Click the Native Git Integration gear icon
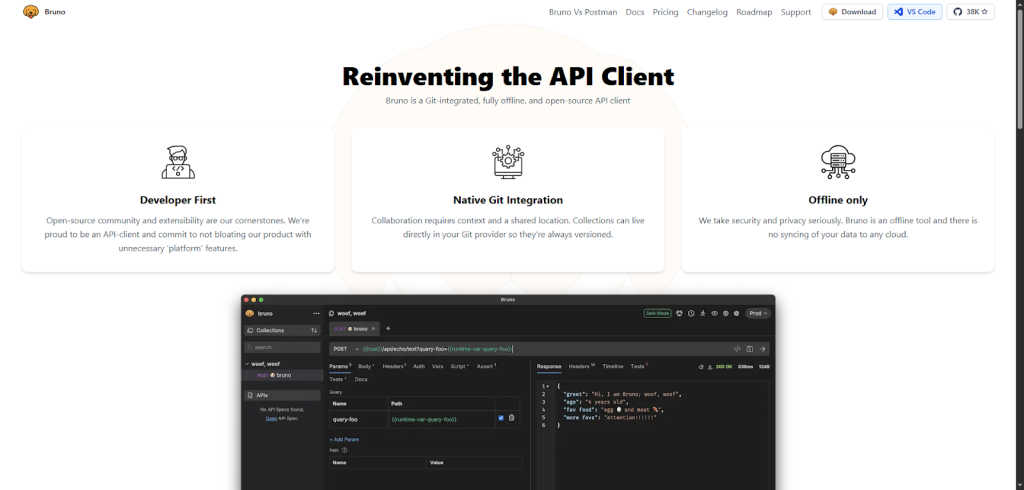Viewport: 1024px width, 490px height. (x=508, y=161)
